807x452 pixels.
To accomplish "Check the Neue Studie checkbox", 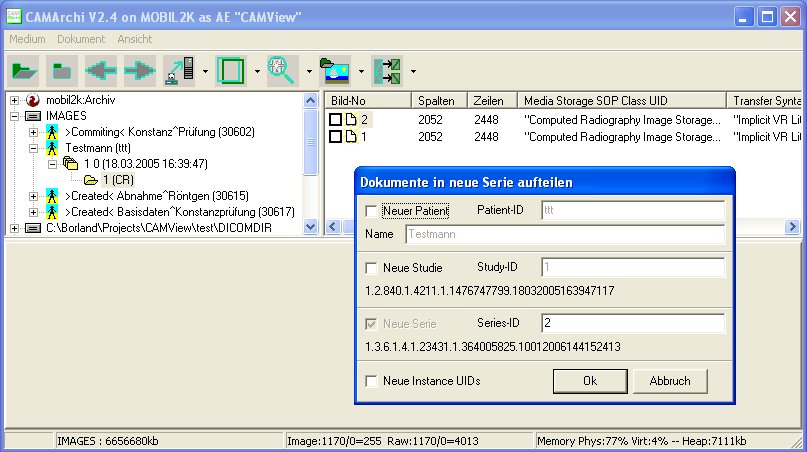I will click(371, 268).
